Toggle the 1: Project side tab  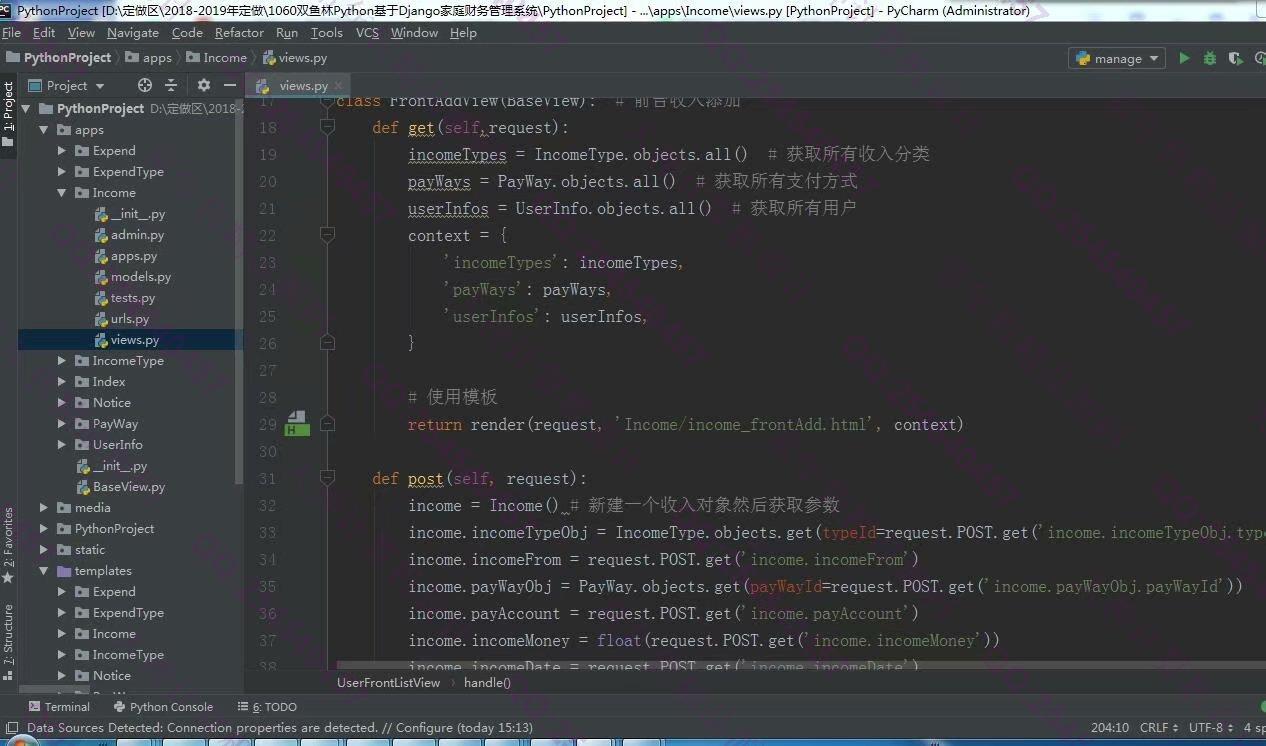8,113
